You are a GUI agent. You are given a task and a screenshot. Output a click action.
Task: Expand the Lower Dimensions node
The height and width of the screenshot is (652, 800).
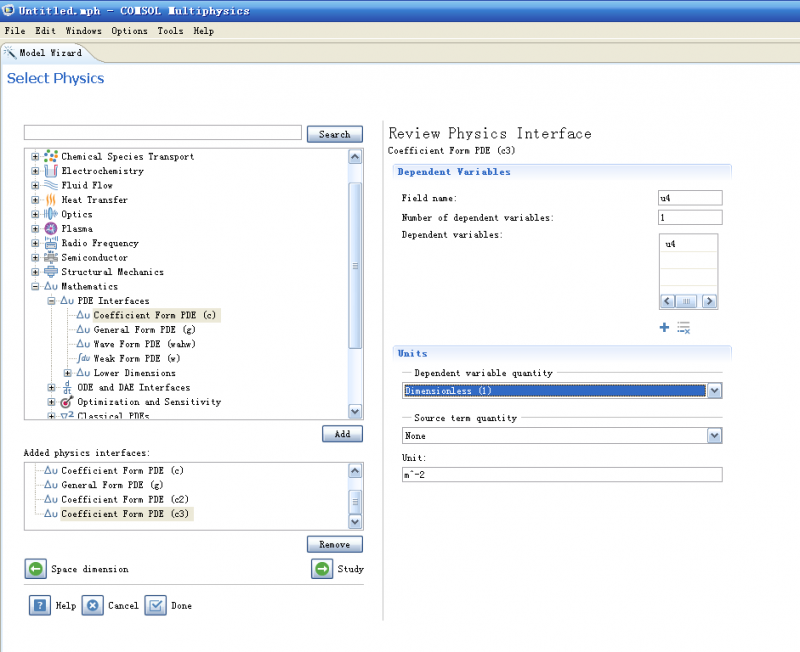tap(67, 373)
